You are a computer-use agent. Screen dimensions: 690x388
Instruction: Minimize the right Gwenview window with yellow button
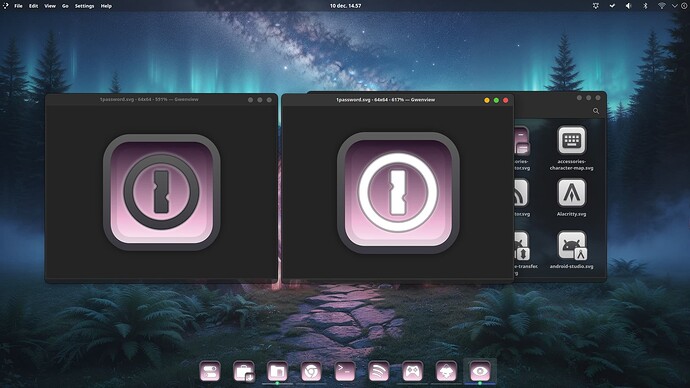[x=487, y=100]
